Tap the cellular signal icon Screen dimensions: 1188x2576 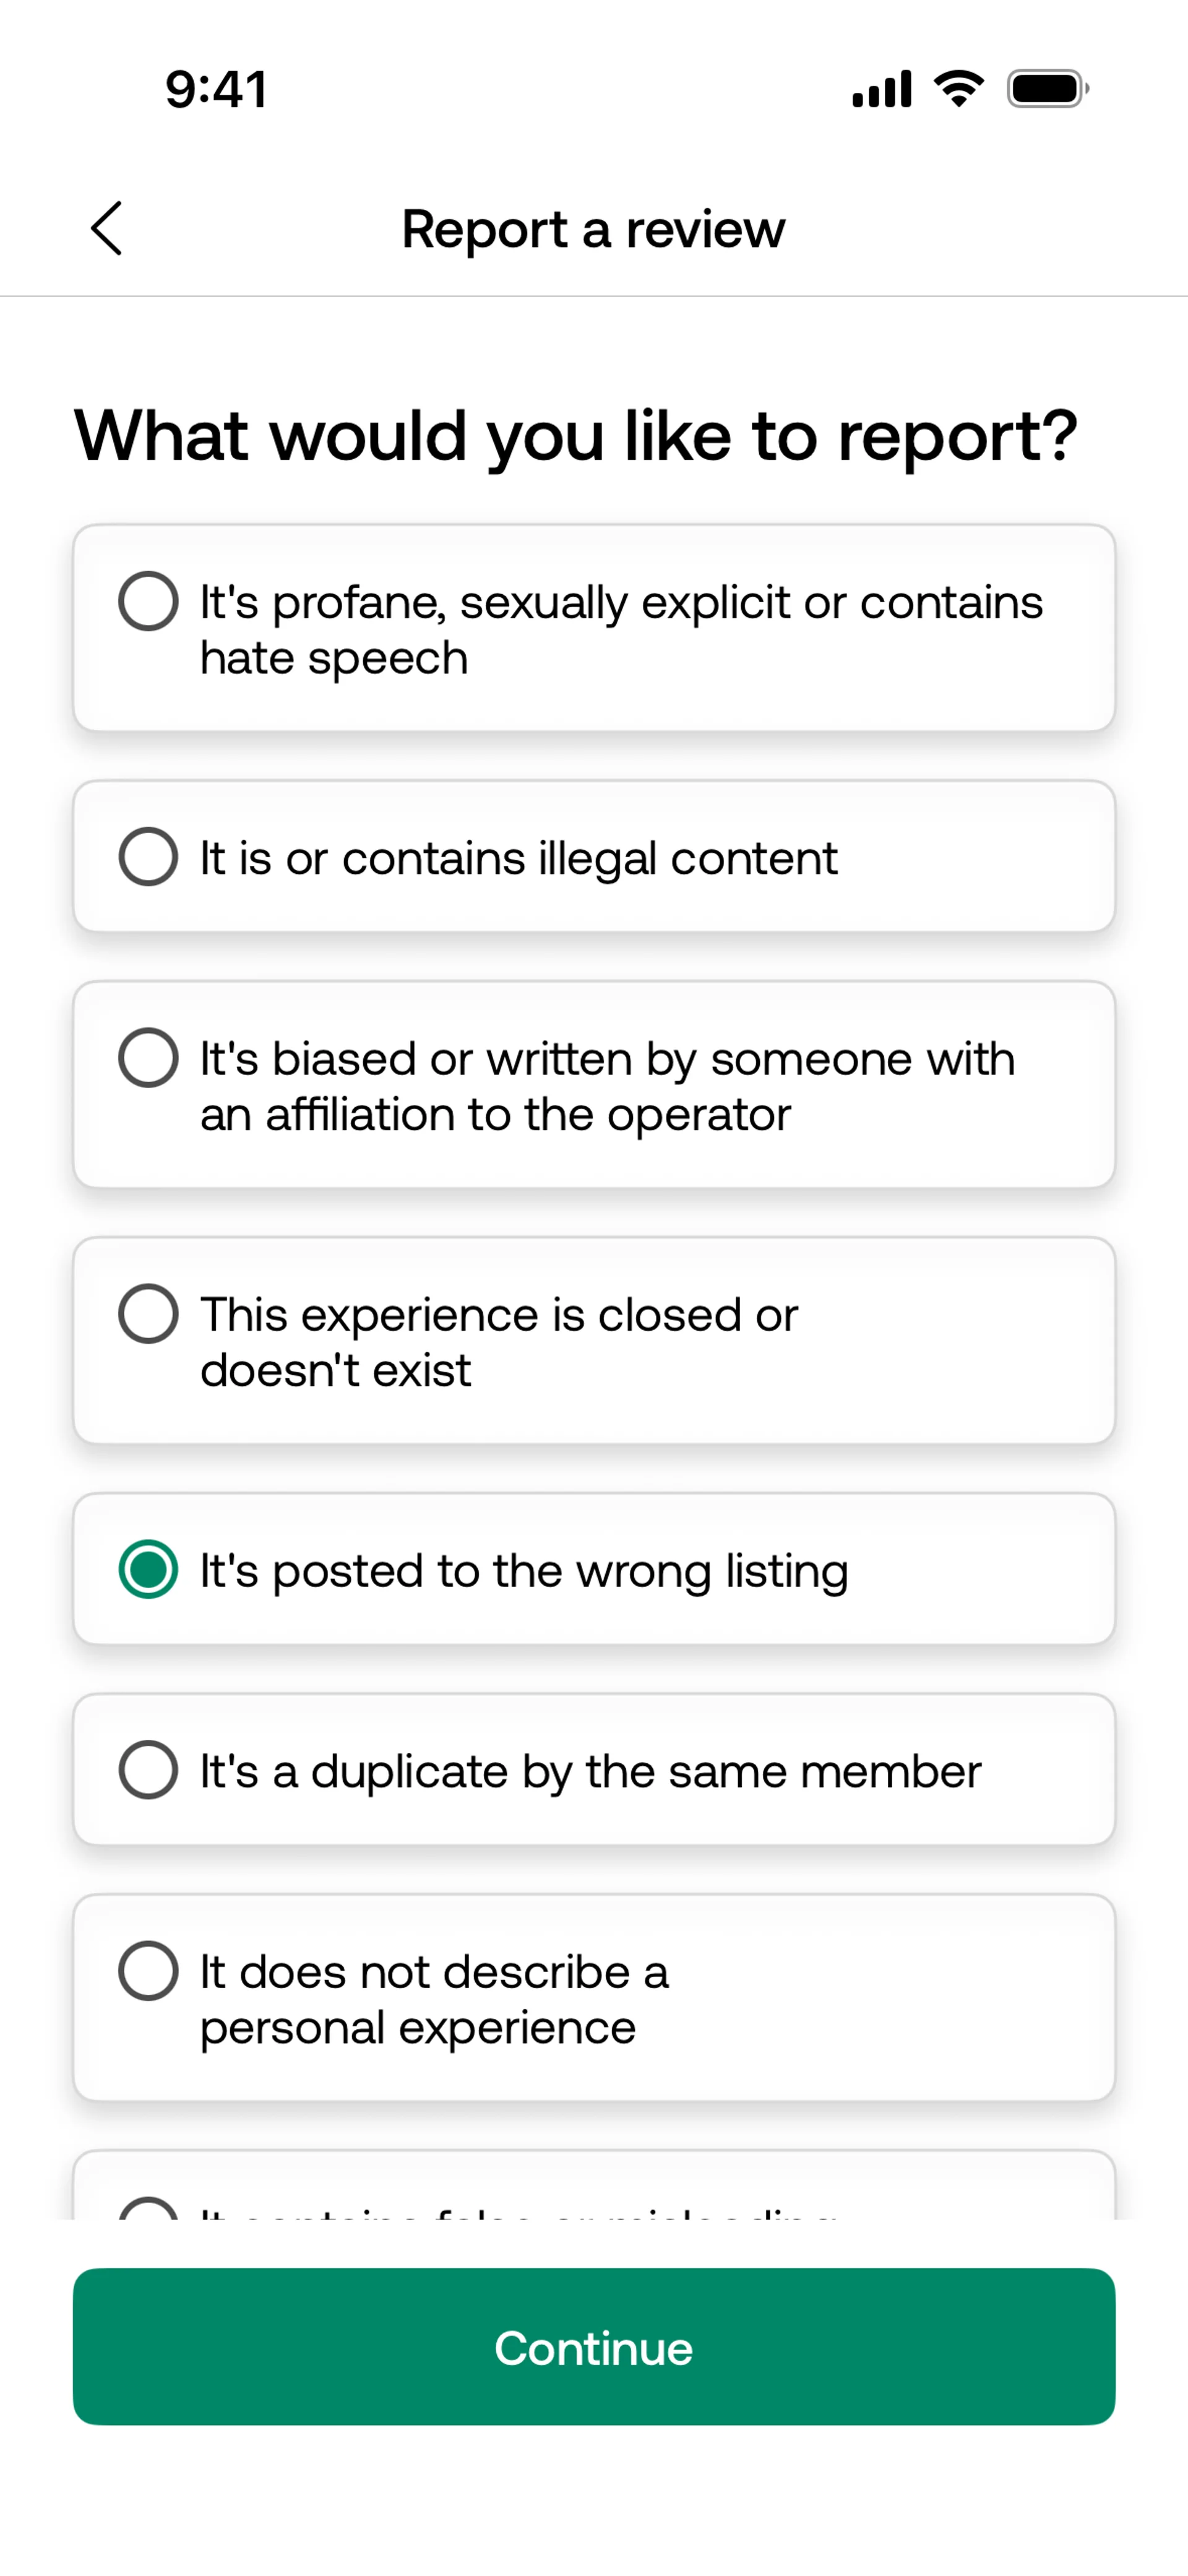(x=881, y=89)
